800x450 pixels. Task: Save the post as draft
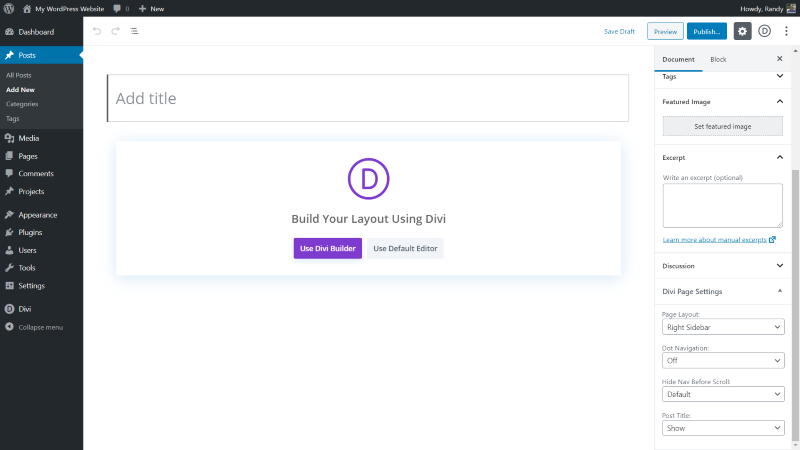tap(619, 31)
